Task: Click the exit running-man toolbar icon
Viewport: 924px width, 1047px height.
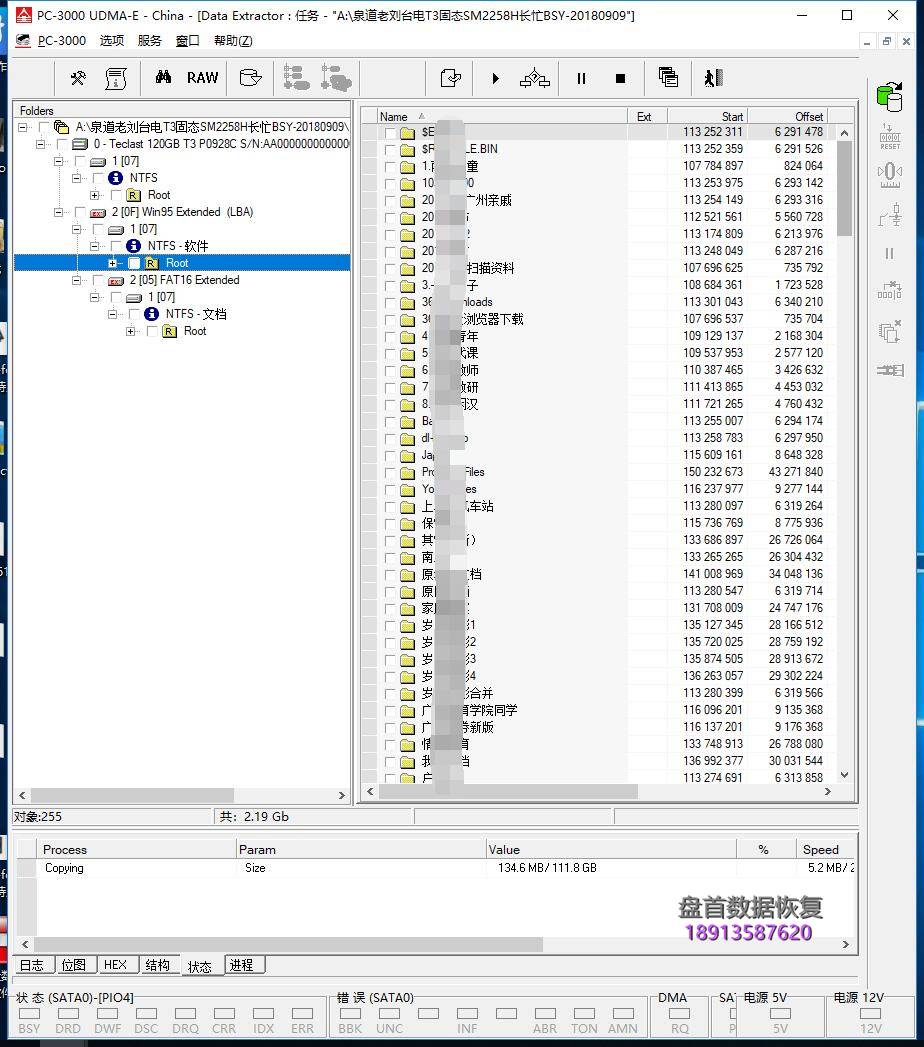Action: (x=712, y=78)
